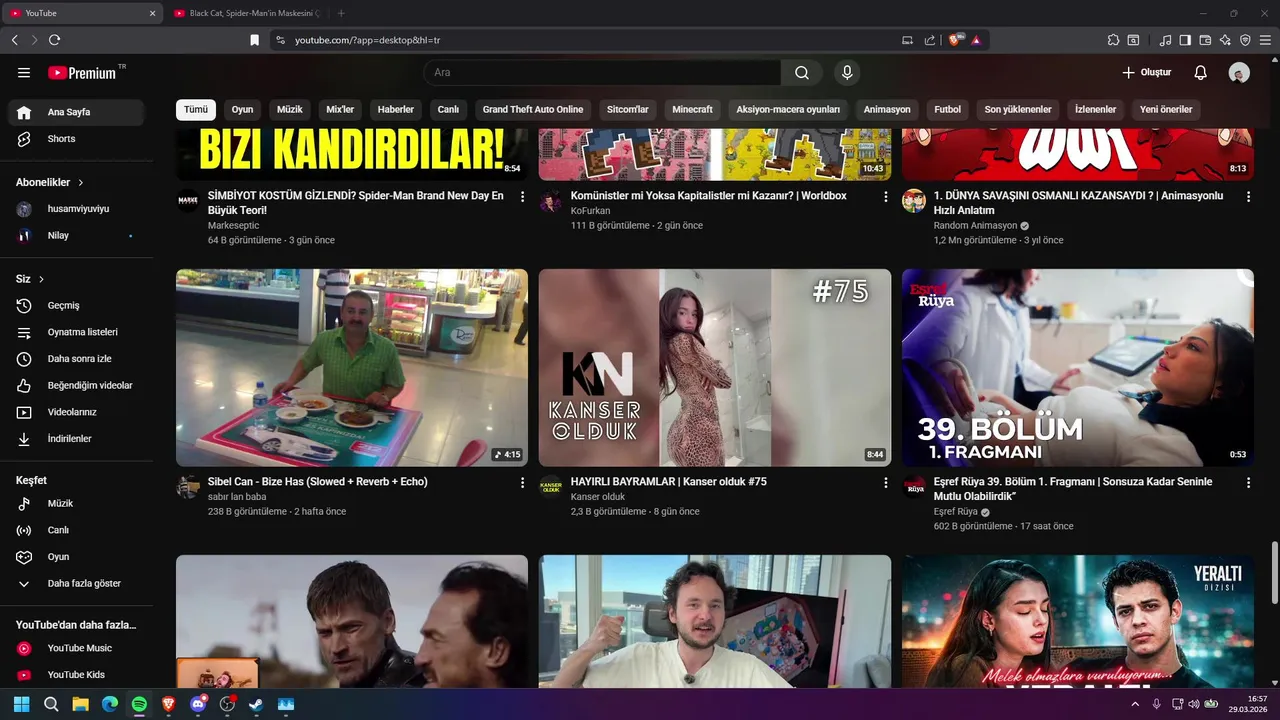Screen dimensions: 1280x720
Task: Reload the page in browser
Action: click(54, 40)
